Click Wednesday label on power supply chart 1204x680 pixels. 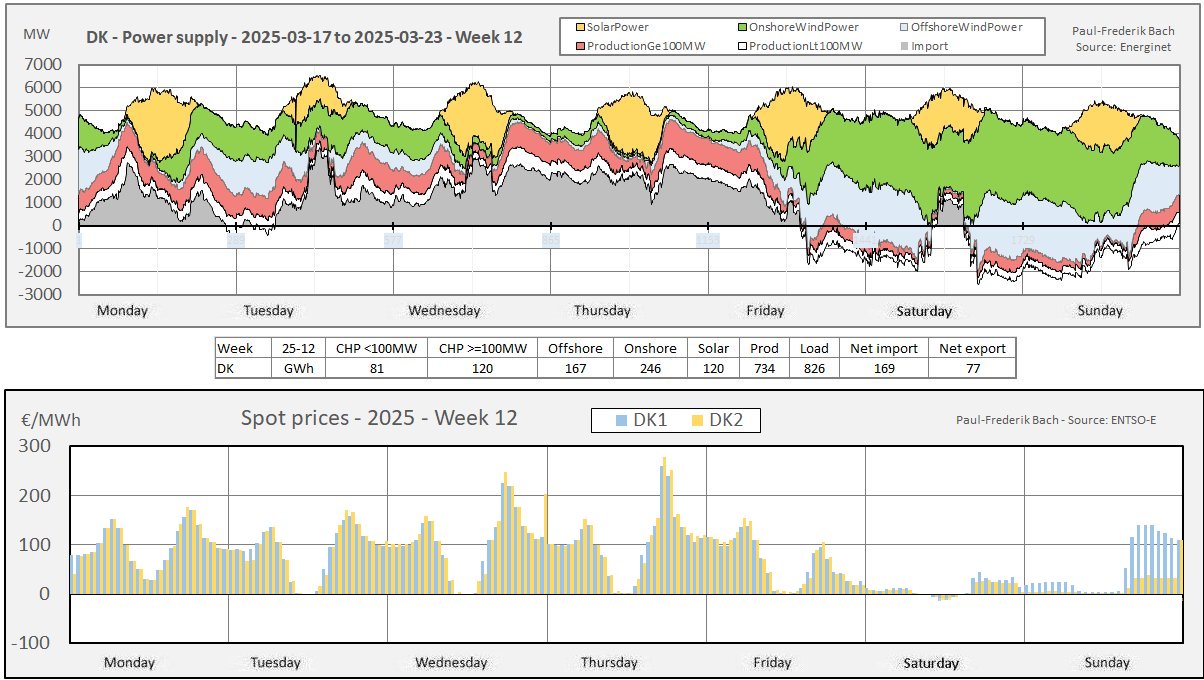click(444, 311)
